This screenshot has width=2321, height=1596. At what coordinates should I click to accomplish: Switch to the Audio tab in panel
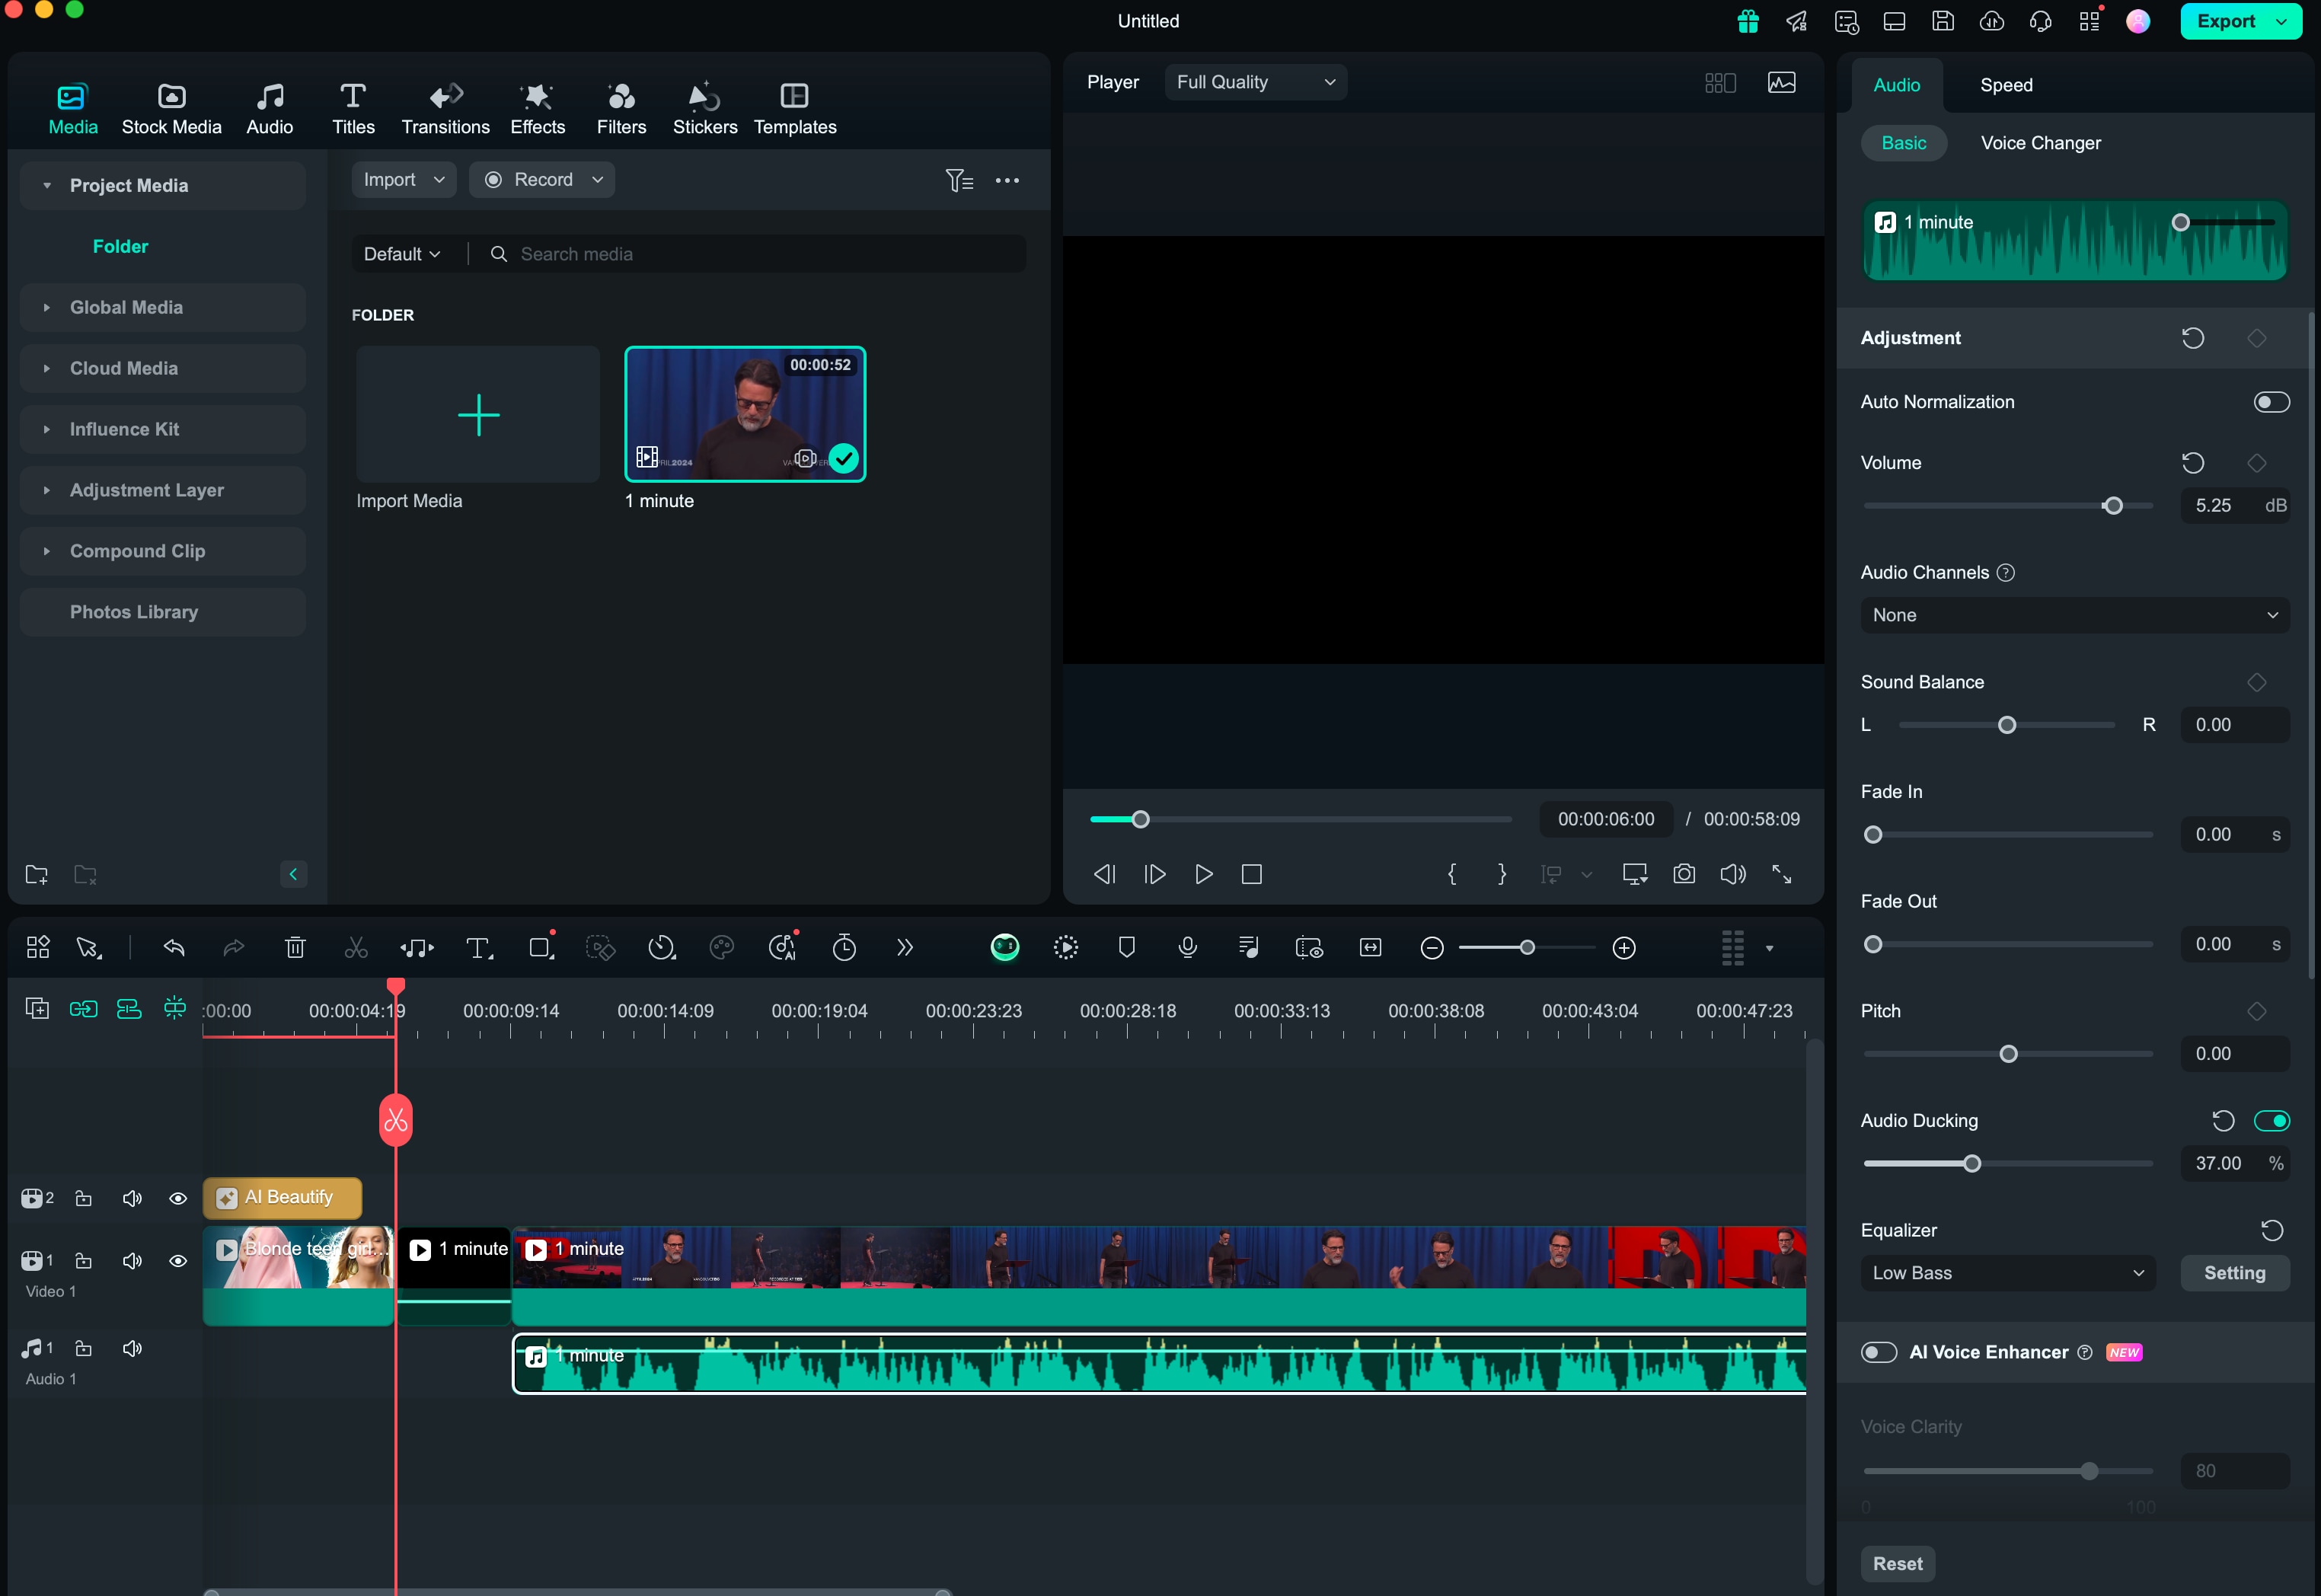1896,83
